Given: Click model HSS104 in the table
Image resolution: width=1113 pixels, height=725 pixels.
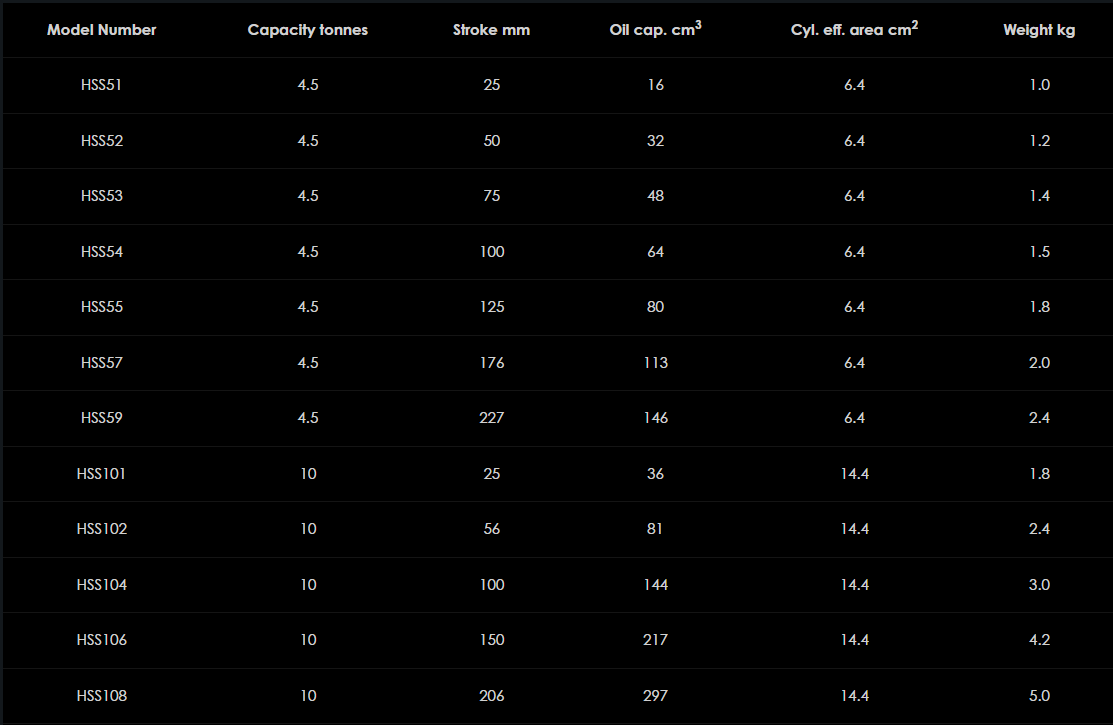Looking at the screenshot, I should coord(102,585).
